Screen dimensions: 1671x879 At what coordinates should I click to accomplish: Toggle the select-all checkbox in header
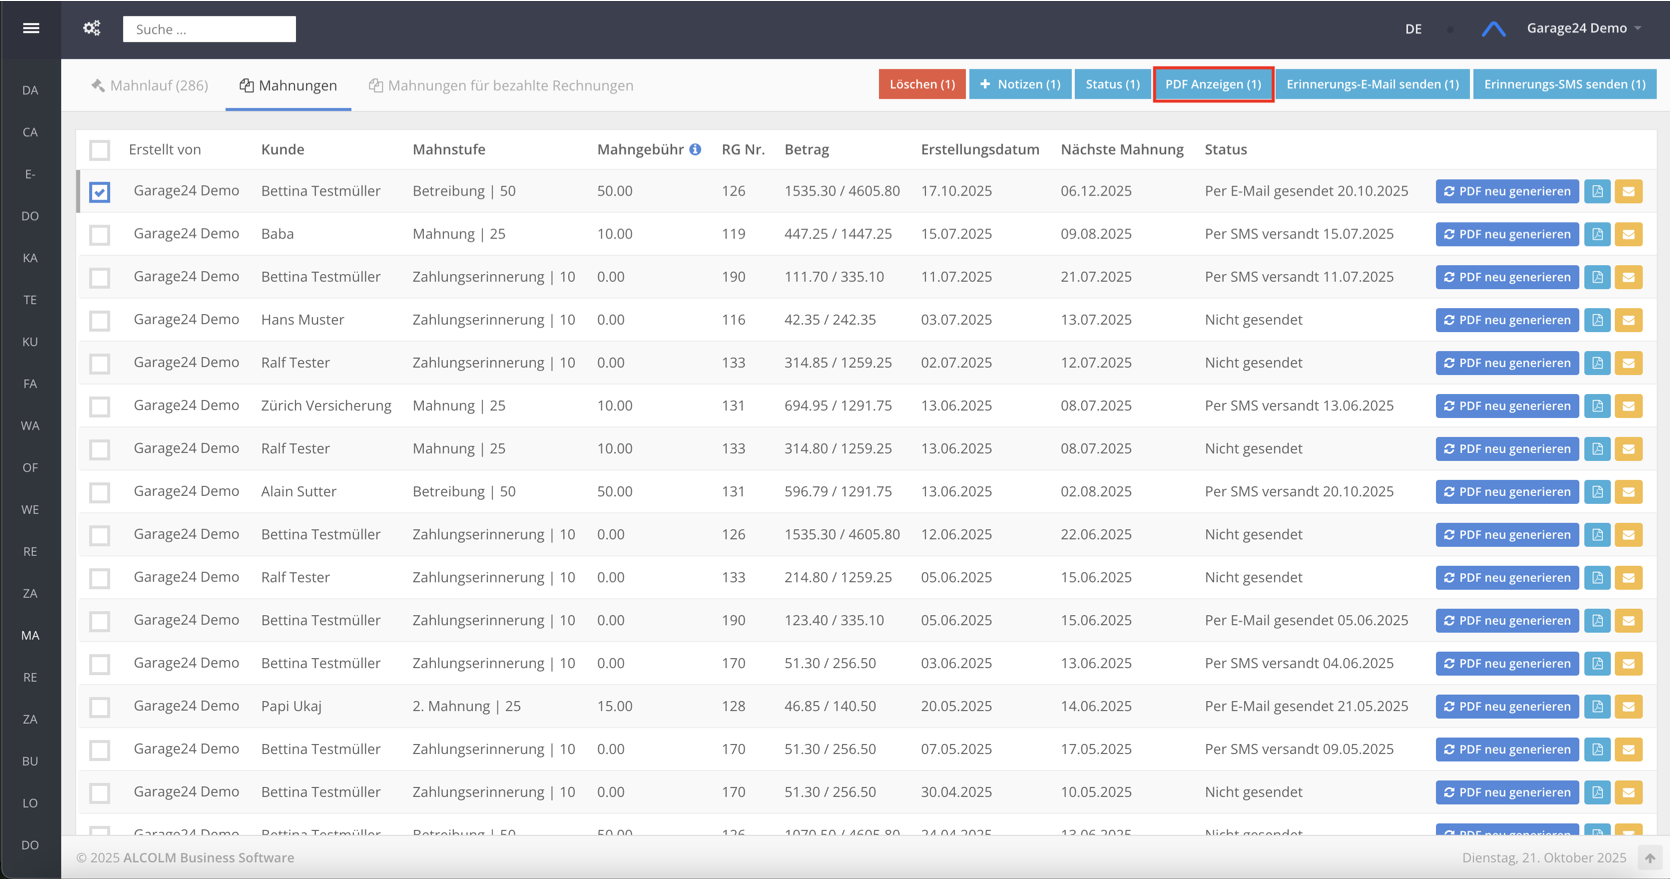(100, 150)
